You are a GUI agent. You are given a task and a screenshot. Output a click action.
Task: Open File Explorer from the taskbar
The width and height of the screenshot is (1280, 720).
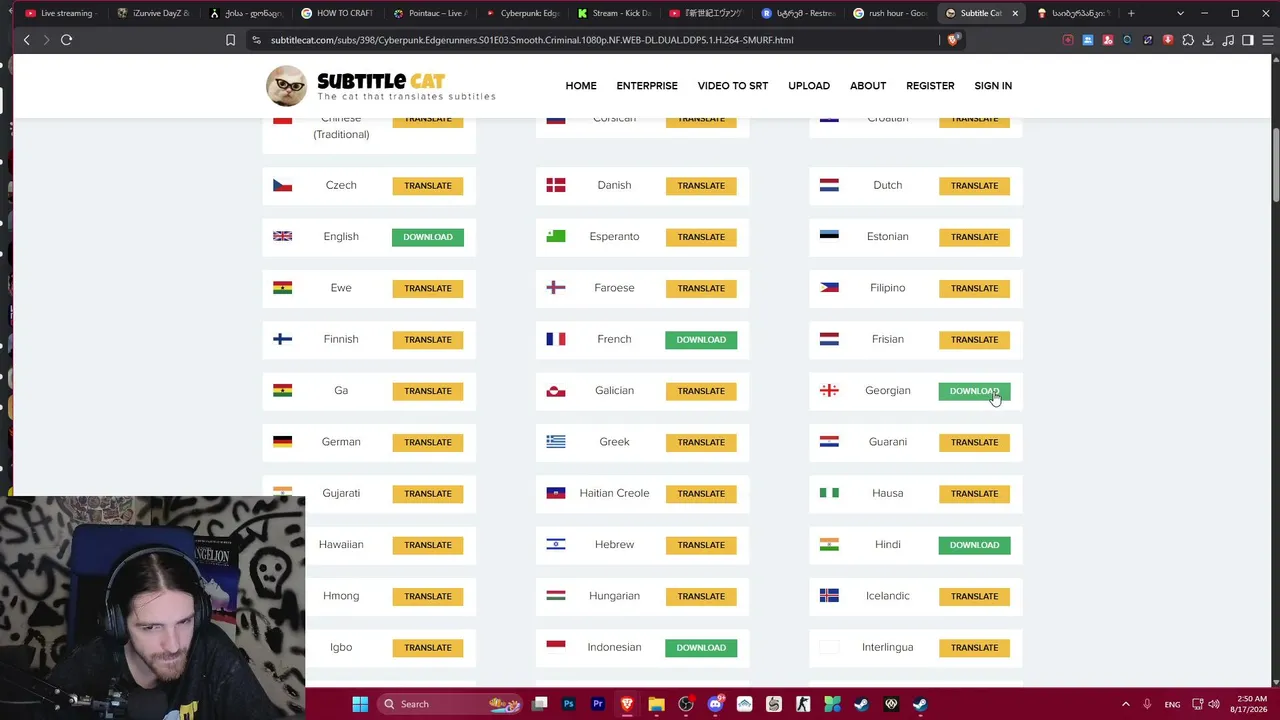656,704
